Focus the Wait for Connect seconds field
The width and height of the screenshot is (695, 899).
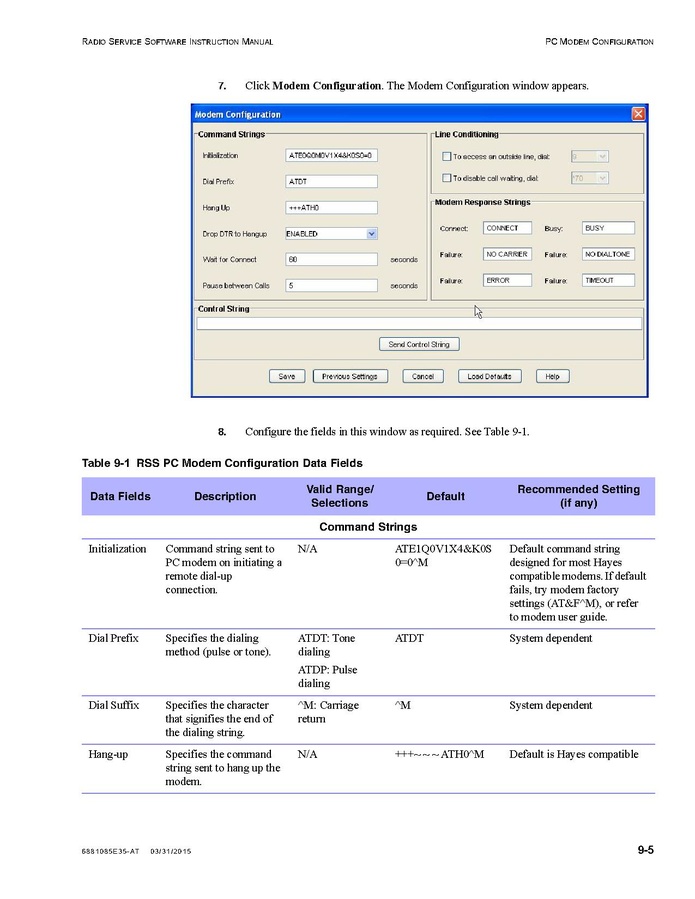coord(331,259)
